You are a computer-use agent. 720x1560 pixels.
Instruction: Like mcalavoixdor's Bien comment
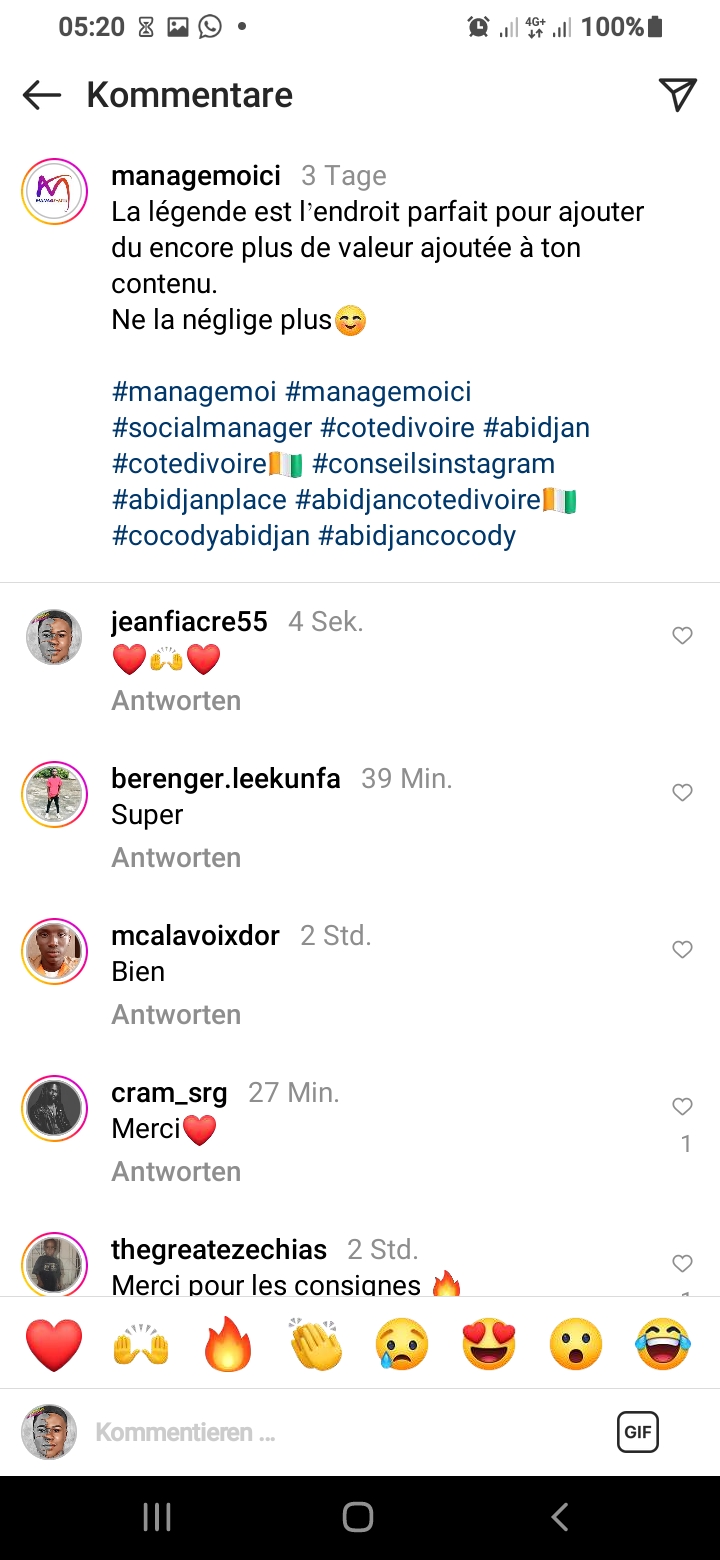coord(682,950)
